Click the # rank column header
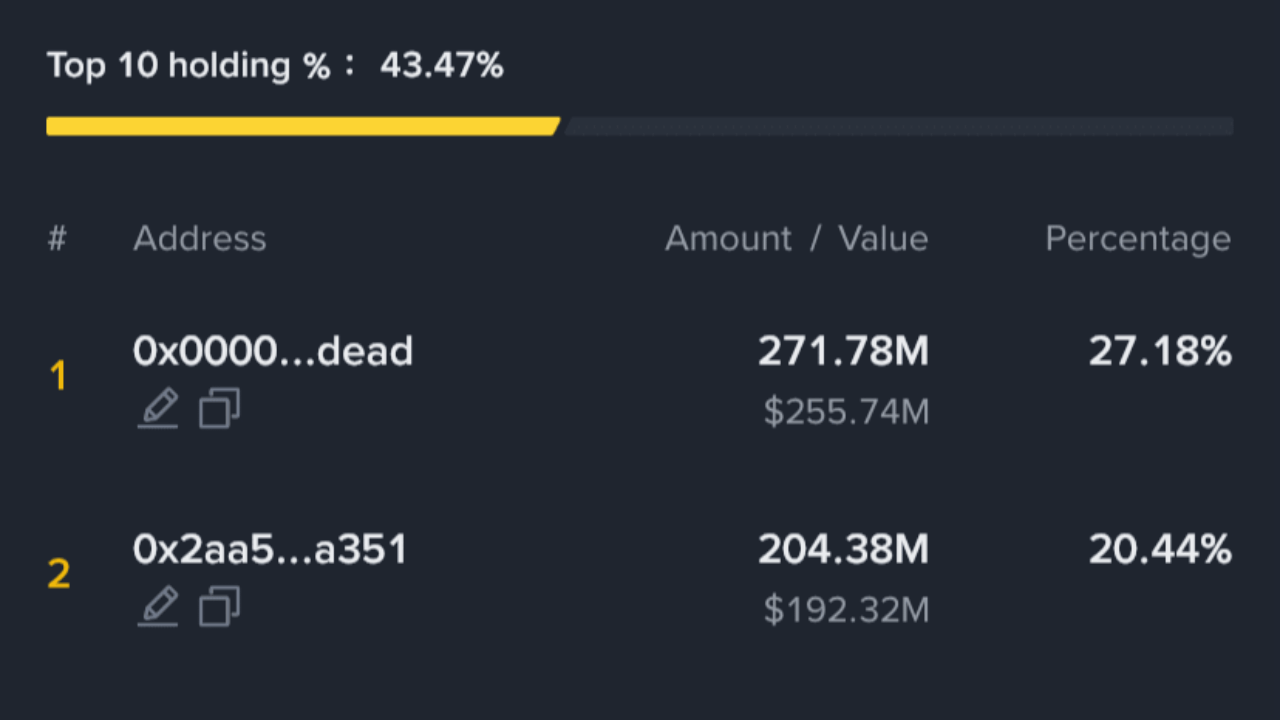 point(58,238)
